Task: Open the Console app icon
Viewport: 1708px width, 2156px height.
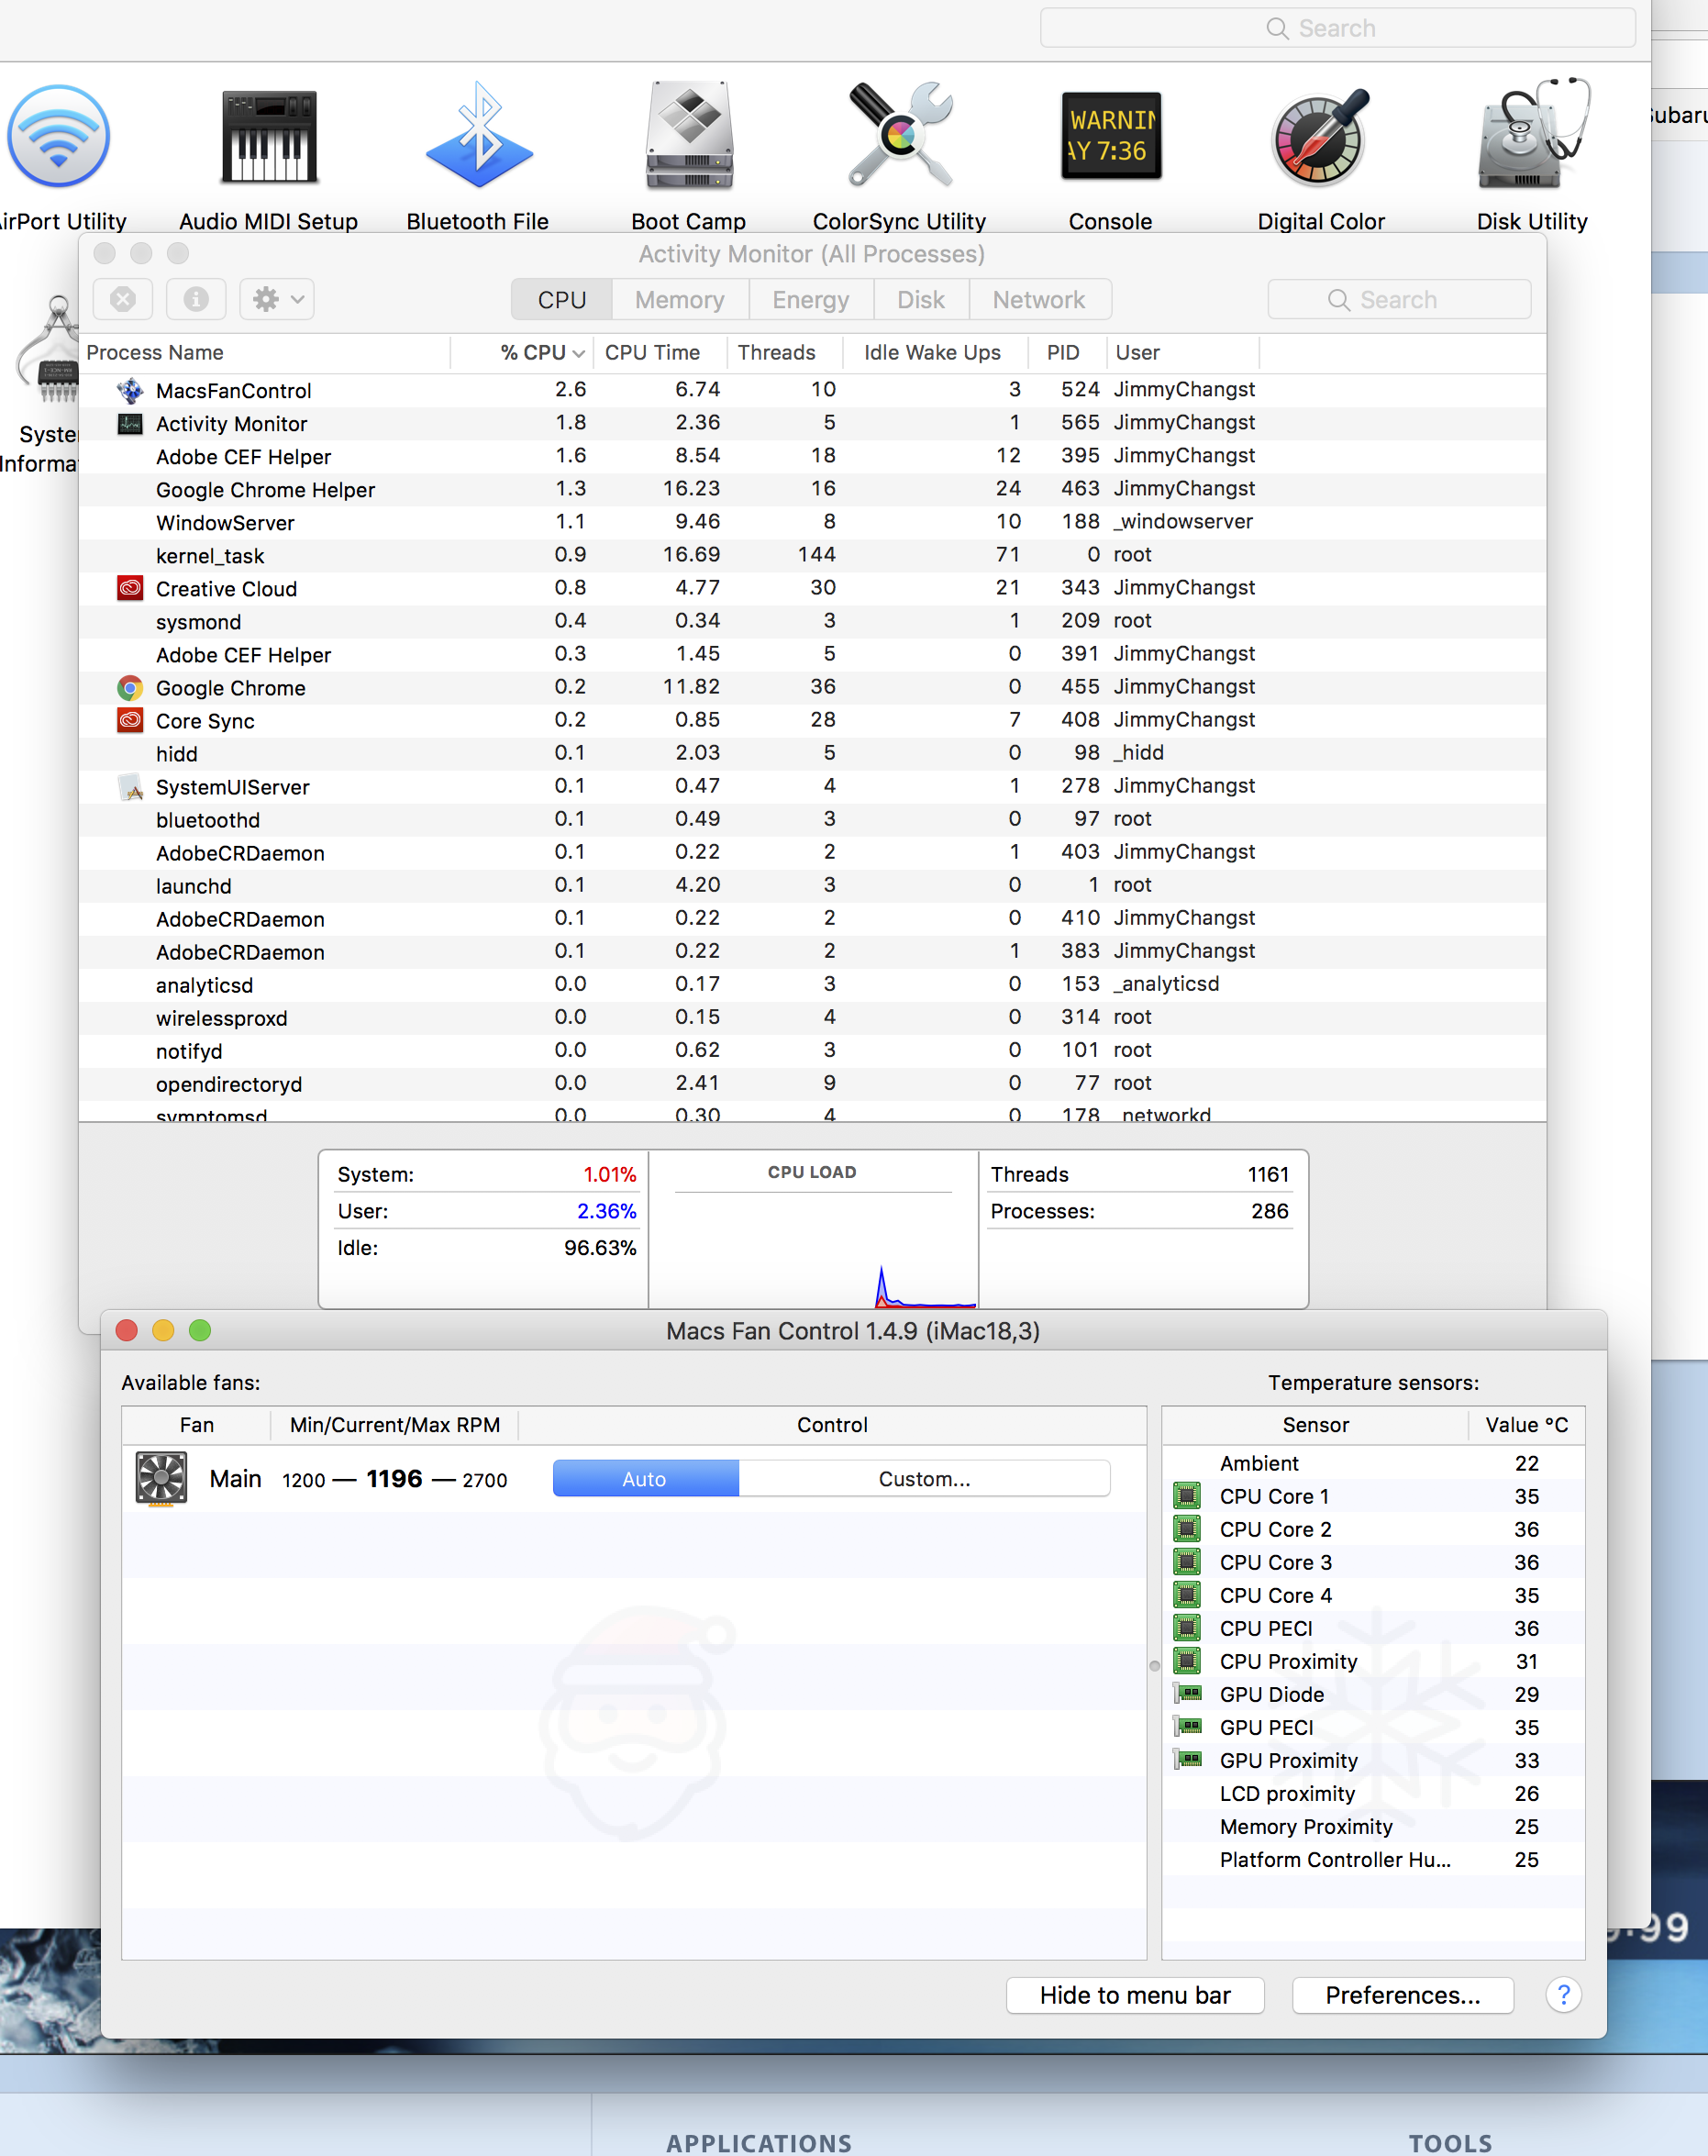Action: 1111,136
